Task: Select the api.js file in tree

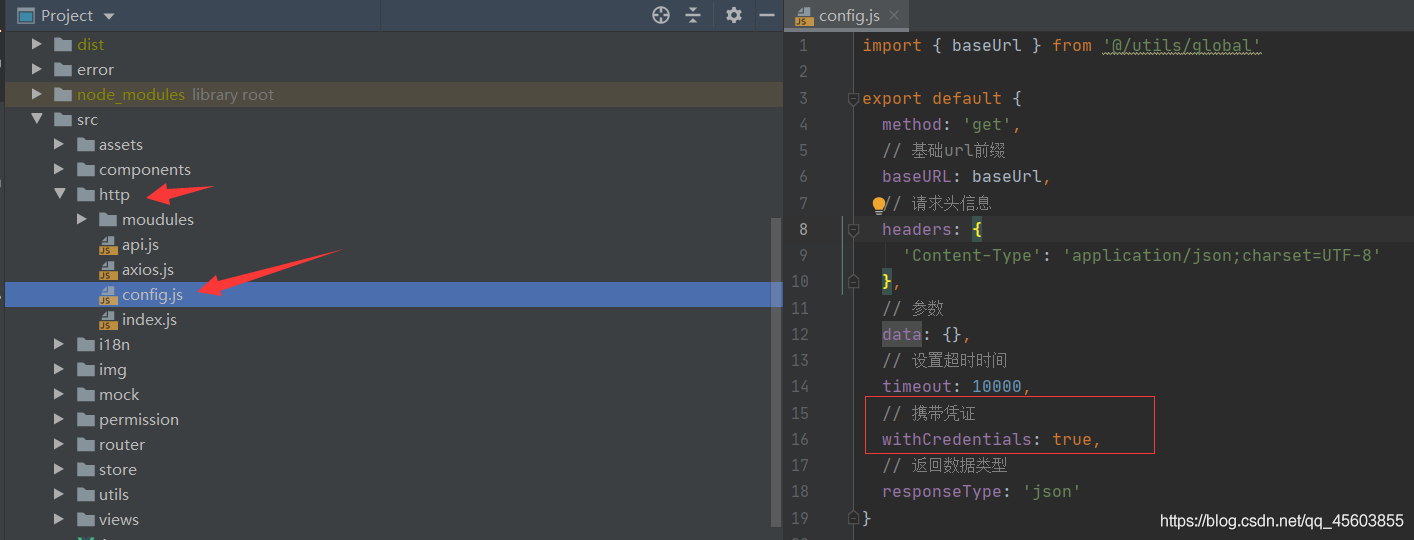Action: (140, 245)
